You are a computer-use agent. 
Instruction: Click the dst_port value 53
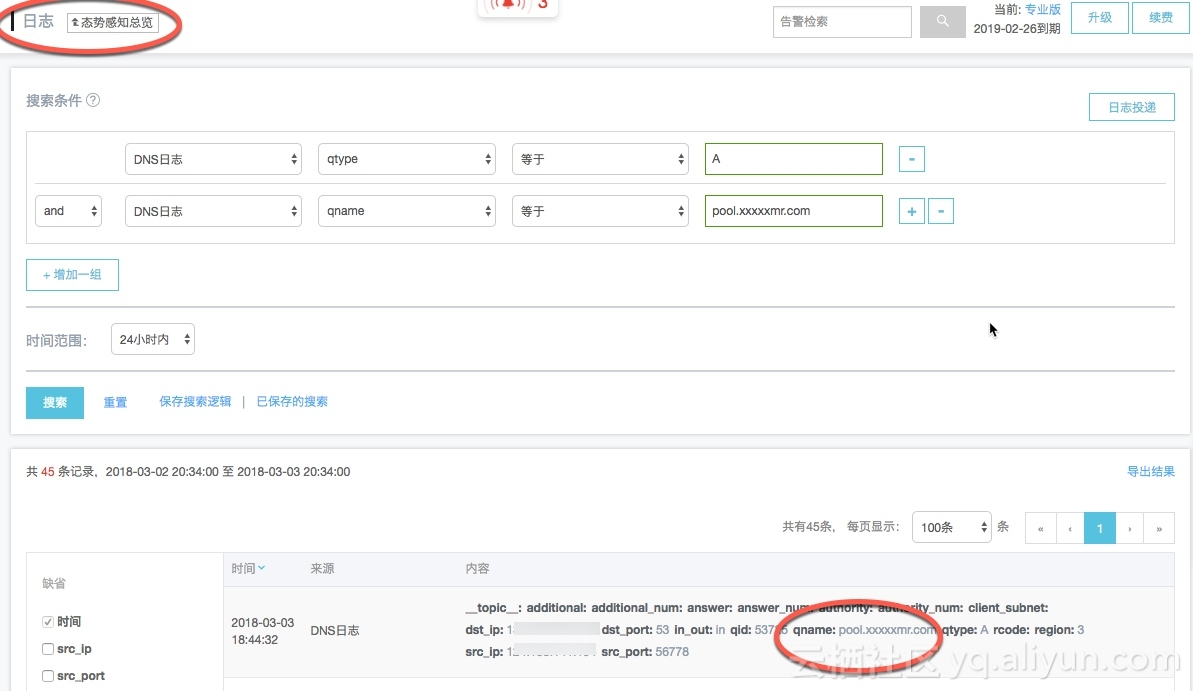663,630
